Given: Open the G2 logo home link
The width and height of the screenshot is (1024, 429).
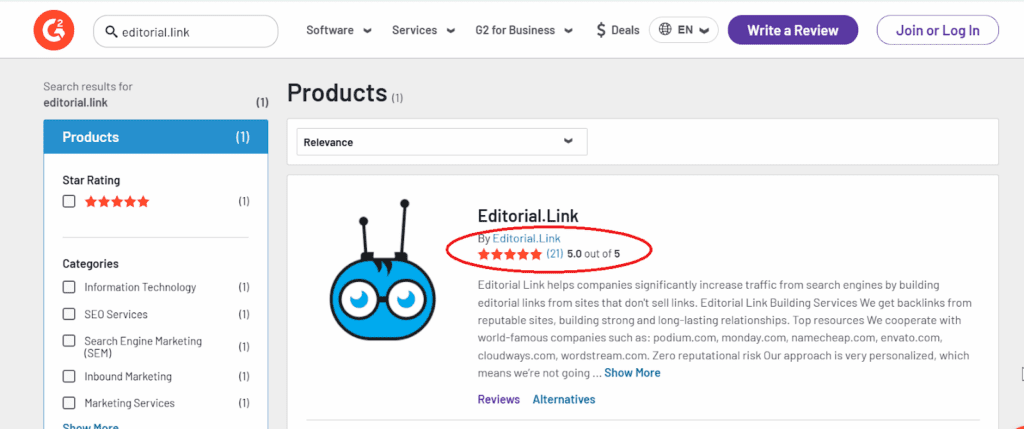Looking at the screenshot, I should [x=54, y=31].
